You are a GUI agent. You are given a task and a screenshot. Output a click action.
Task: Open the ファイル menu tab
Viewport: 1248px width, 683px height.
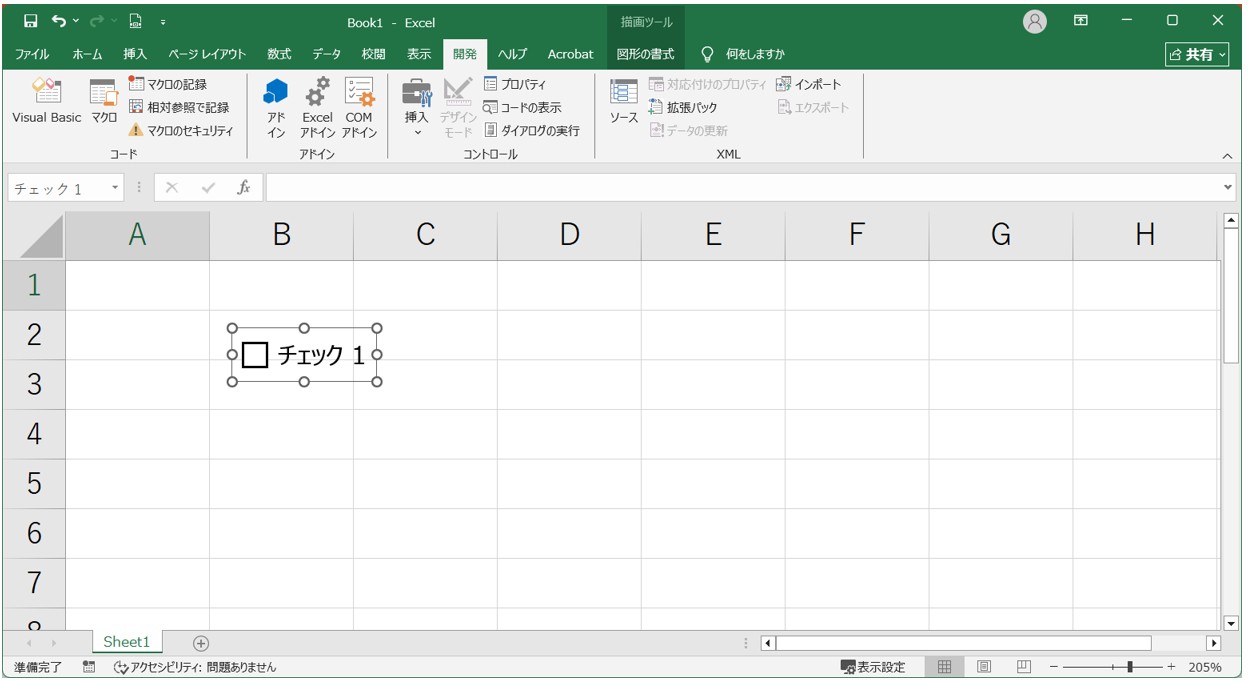point(32,54)
